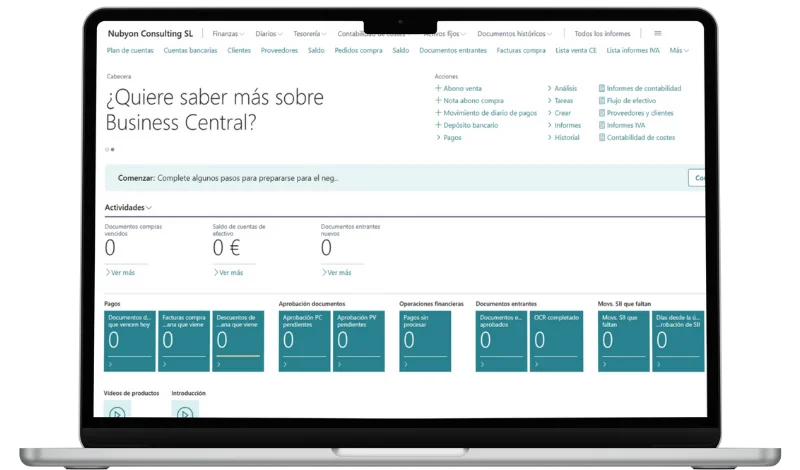Click report icon beside Informes de contabilidad
This screenshot has height=470, width=800.
point(602,88)
